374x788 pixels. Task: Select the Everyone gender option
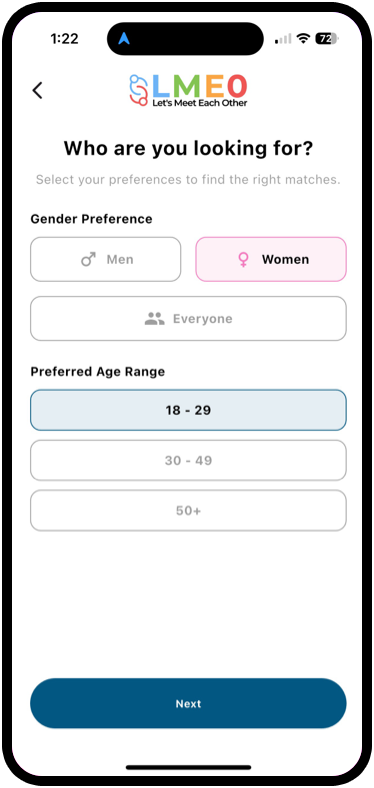coord(189,319)
